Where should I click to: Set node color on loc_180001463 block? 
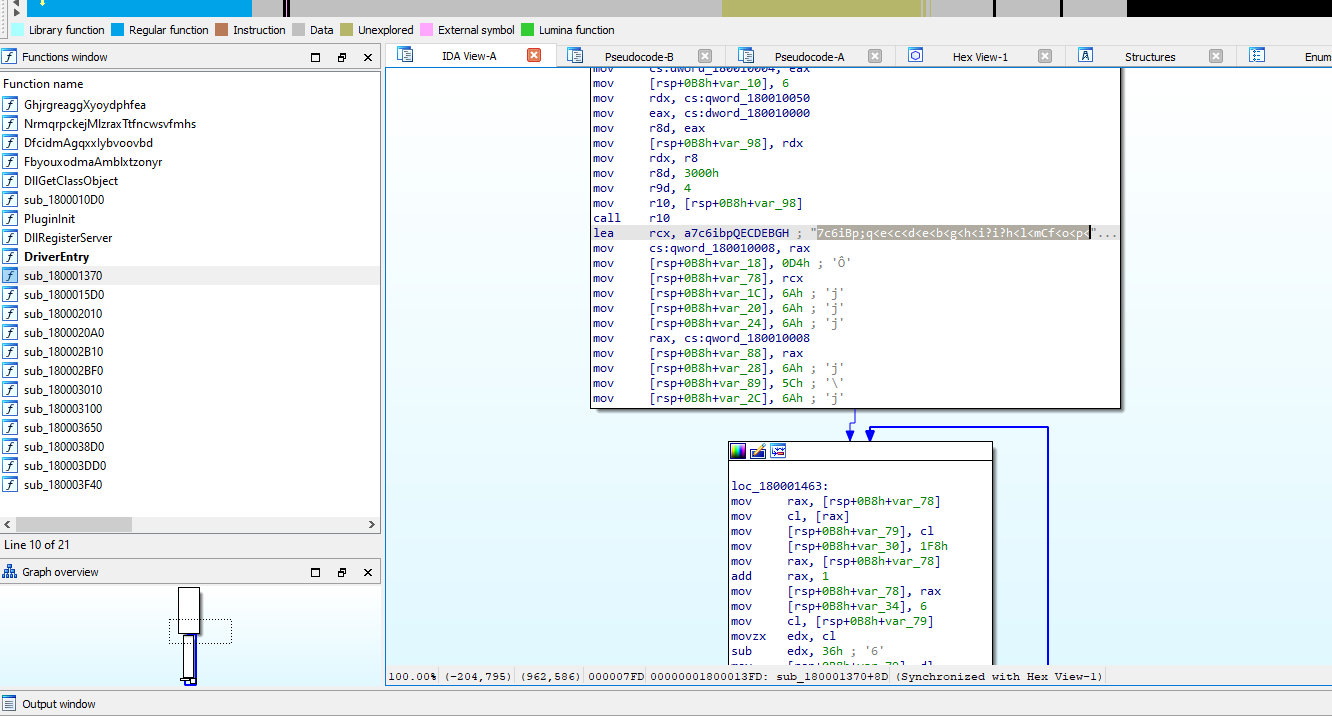(x=738, y=451)
